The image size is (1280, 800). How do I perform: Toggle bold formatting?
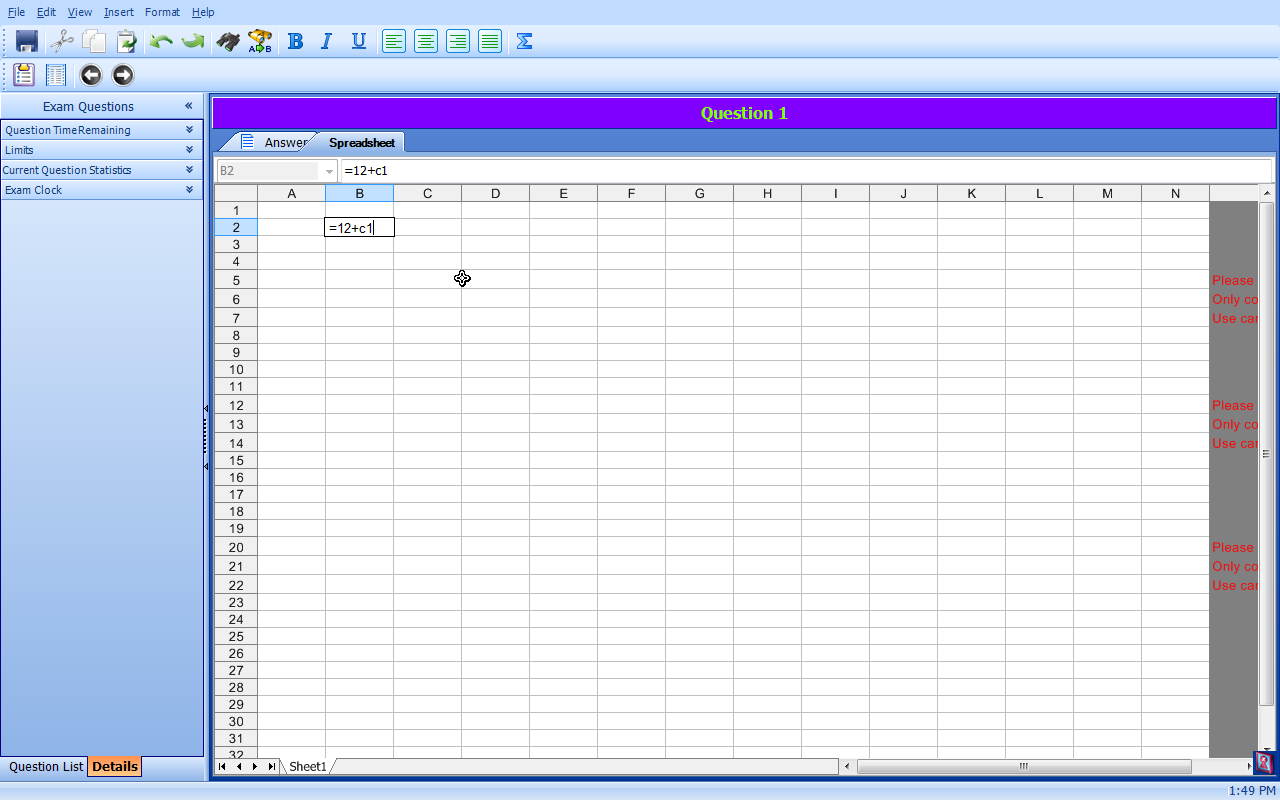tap(295, 41)
